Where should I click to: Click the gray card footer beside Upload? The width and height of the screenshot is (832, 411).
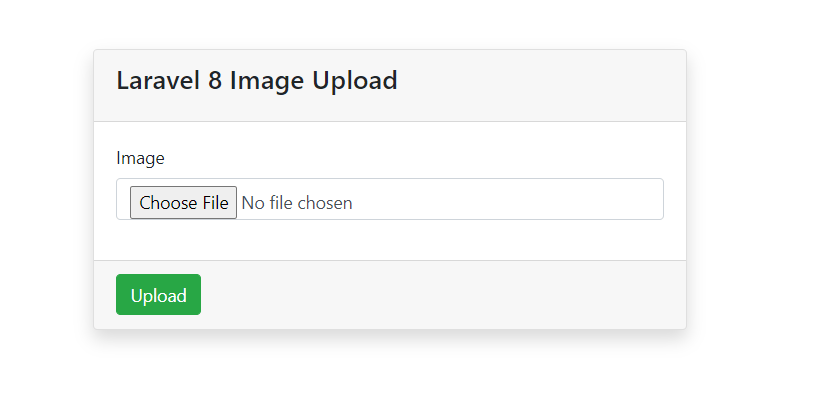(440, 294)
